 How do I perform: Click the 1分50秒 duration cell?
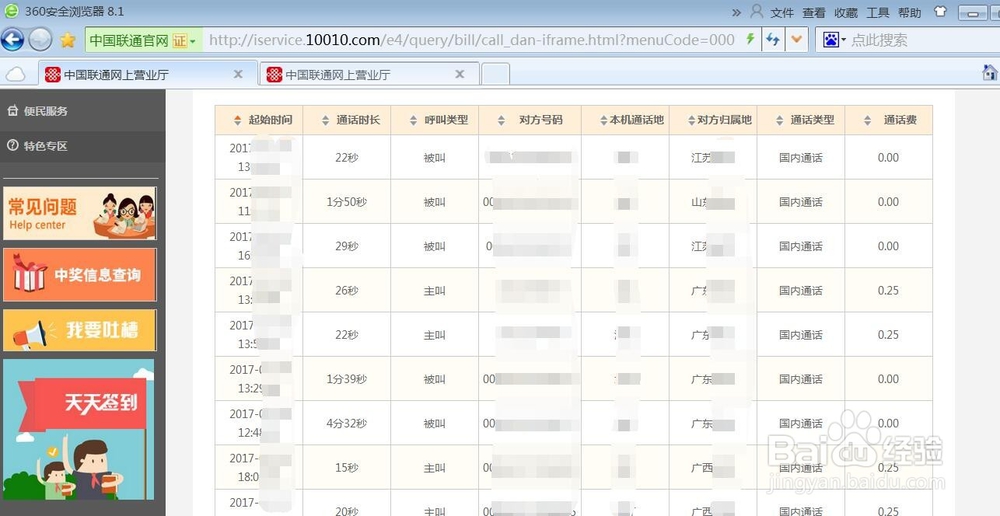[x=347, y=202]
